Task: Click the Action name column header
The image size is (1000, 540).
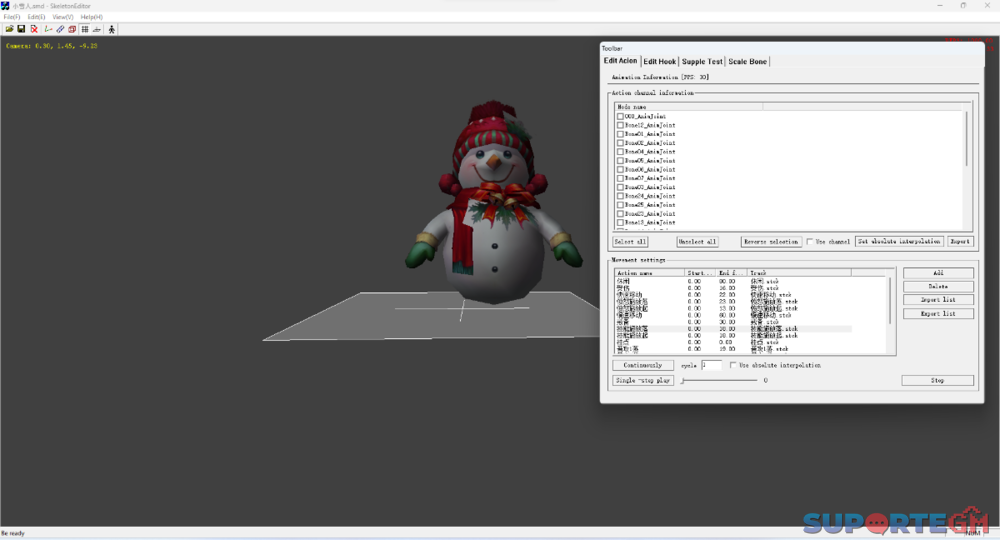Action: click(648, 272)
